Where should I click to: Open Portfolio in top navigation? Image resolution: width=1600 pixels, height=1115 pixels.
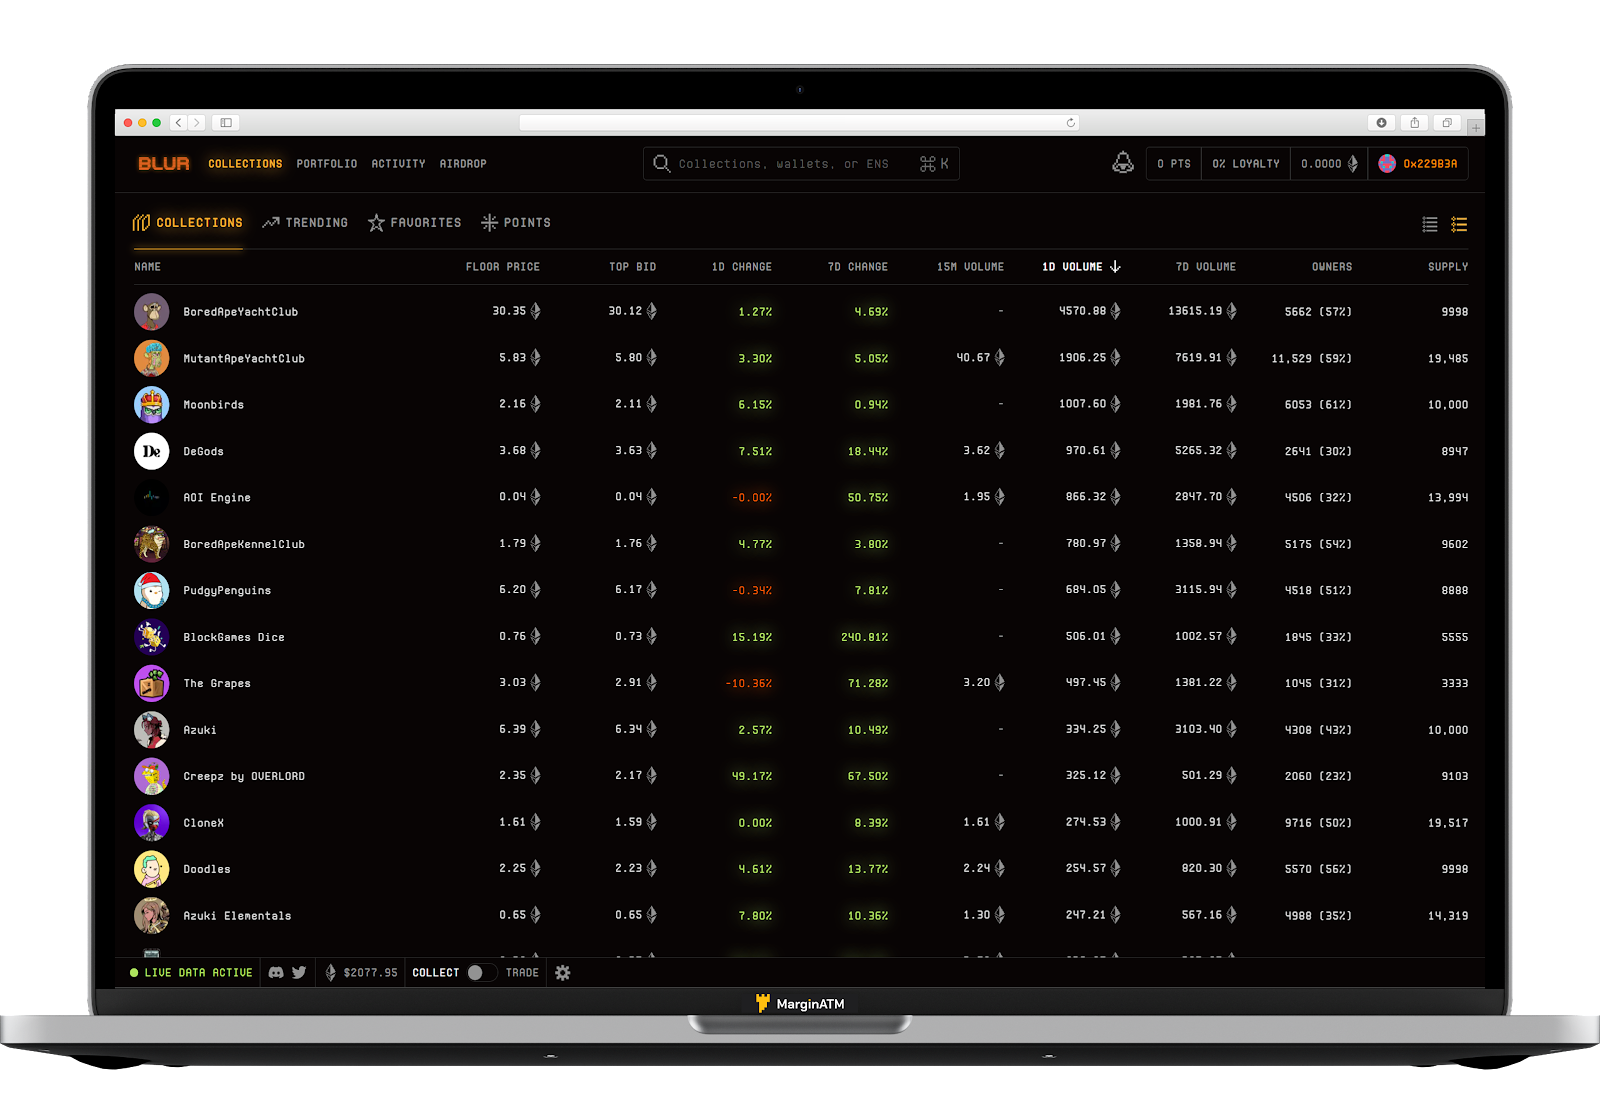pyautogui.click(x=326, y=164)
